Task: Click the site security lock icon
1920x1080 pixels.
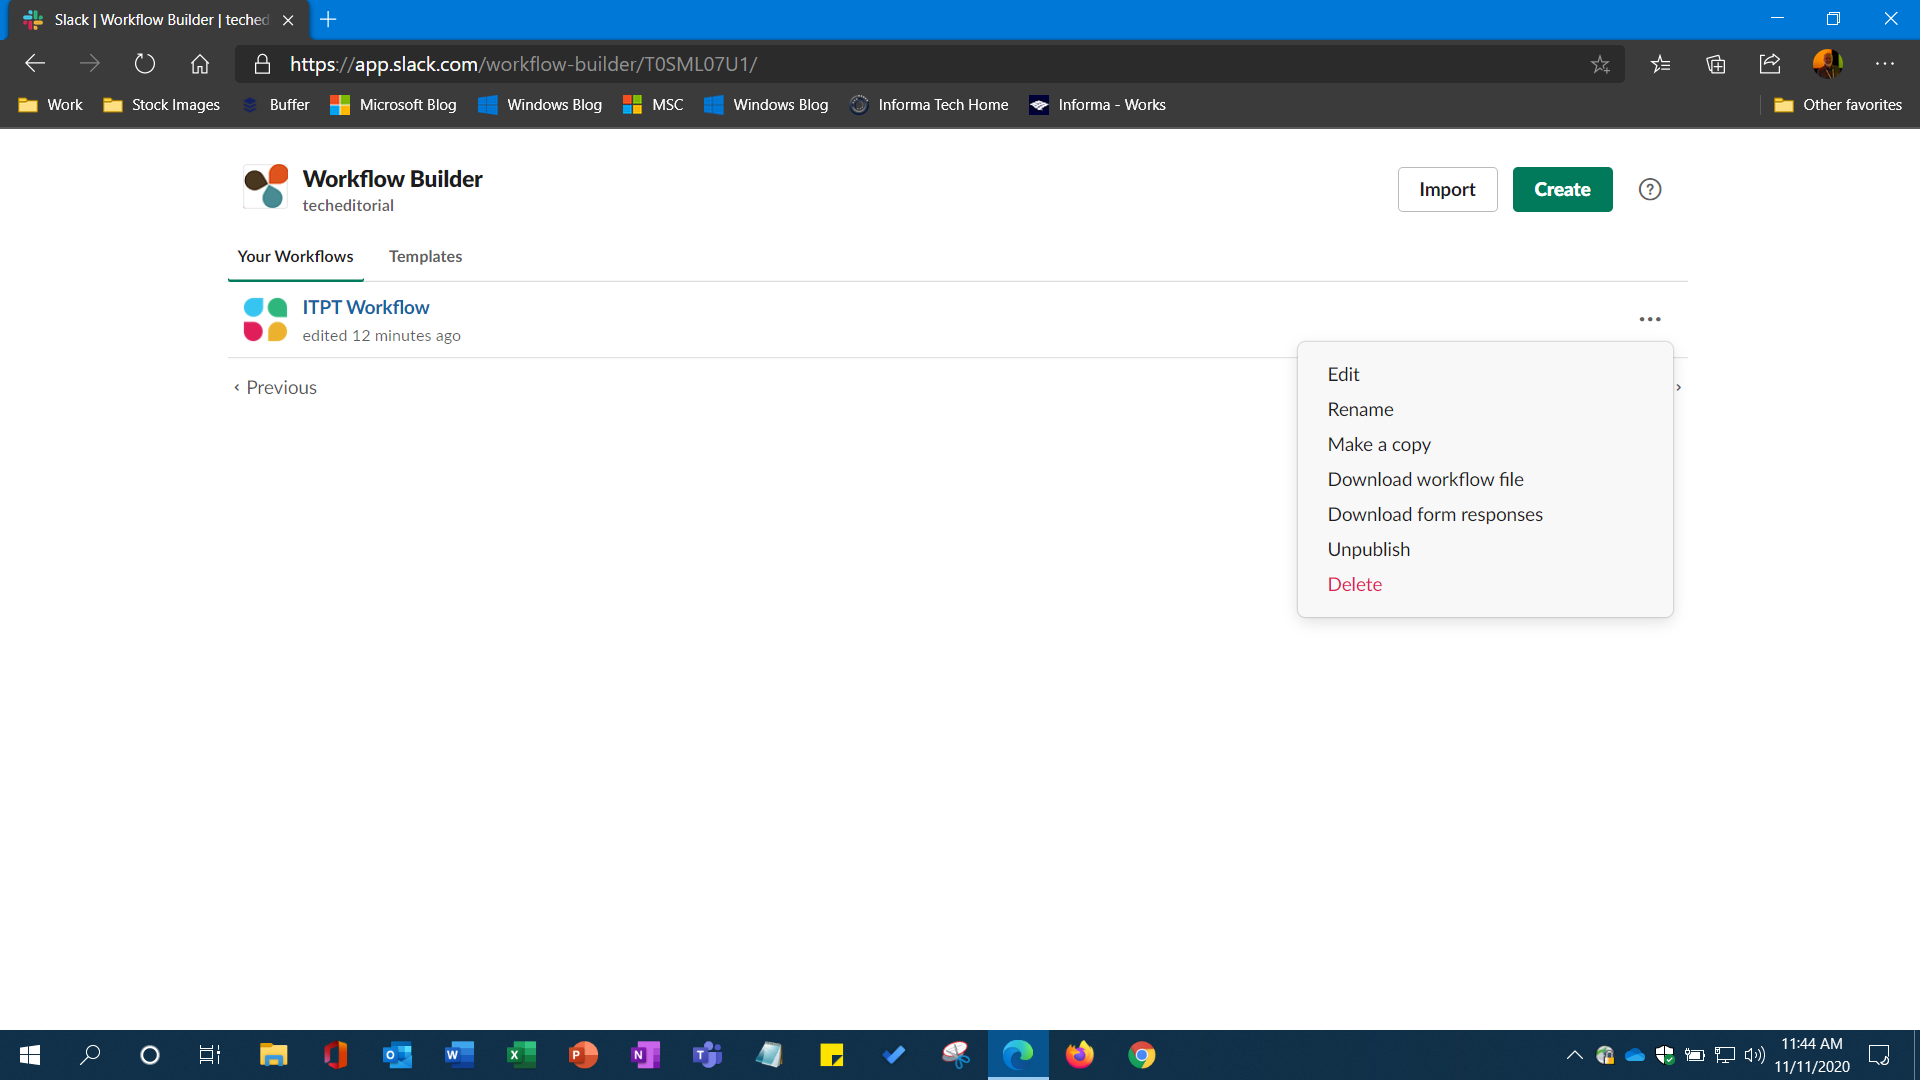Action: [x=262, y=64]
